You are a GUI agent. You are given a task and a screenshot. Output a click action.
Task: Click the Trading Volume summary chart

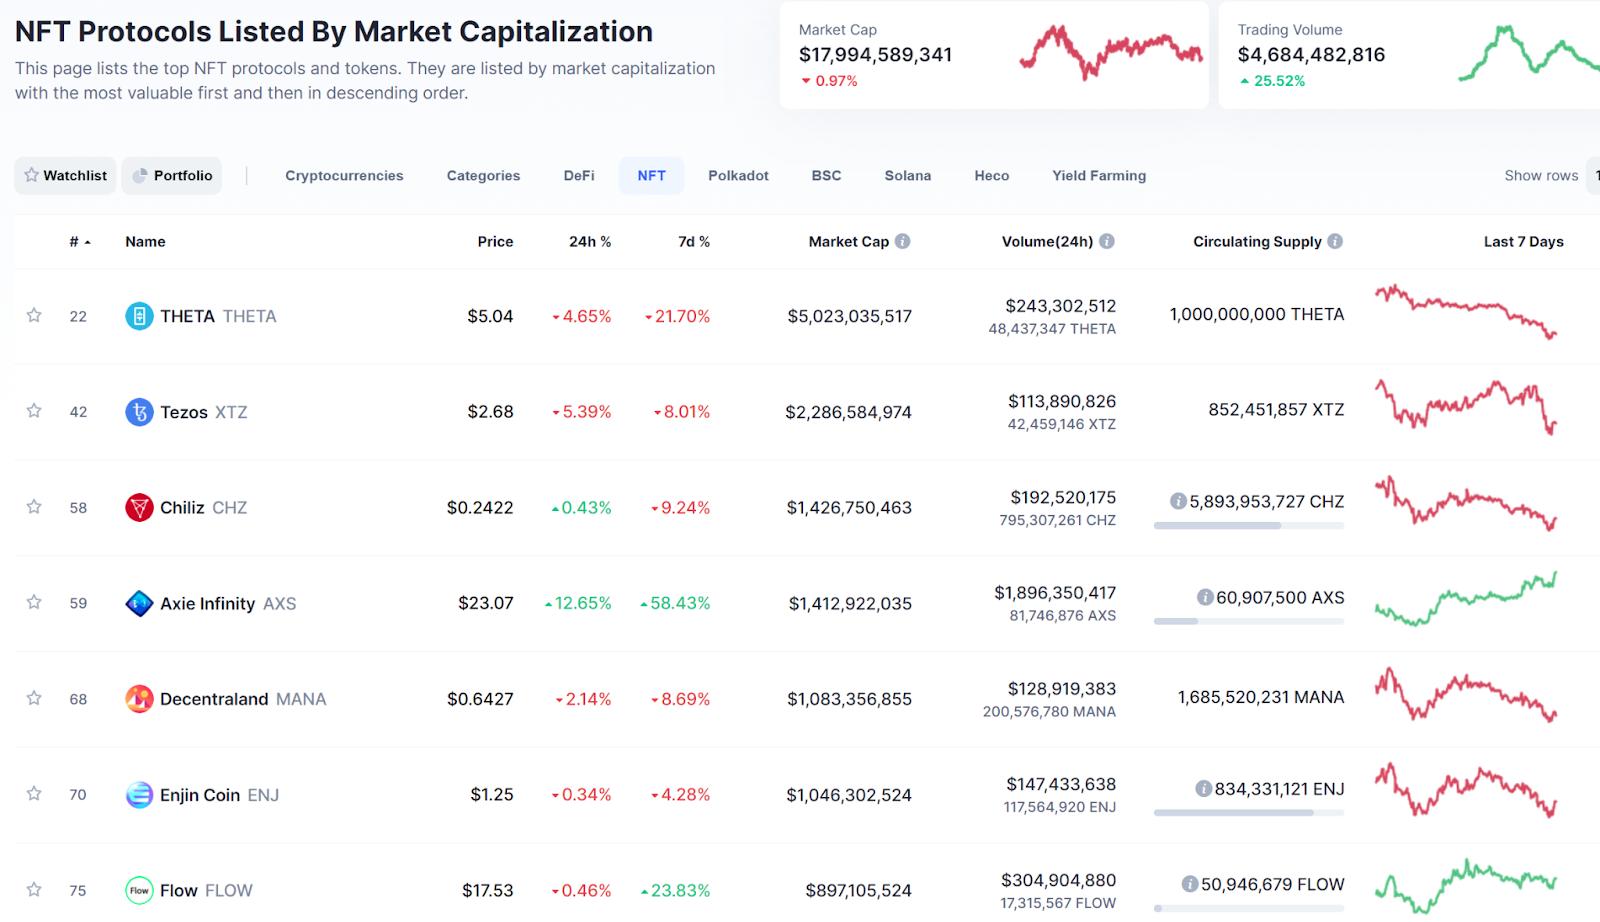pos(1529,52)
